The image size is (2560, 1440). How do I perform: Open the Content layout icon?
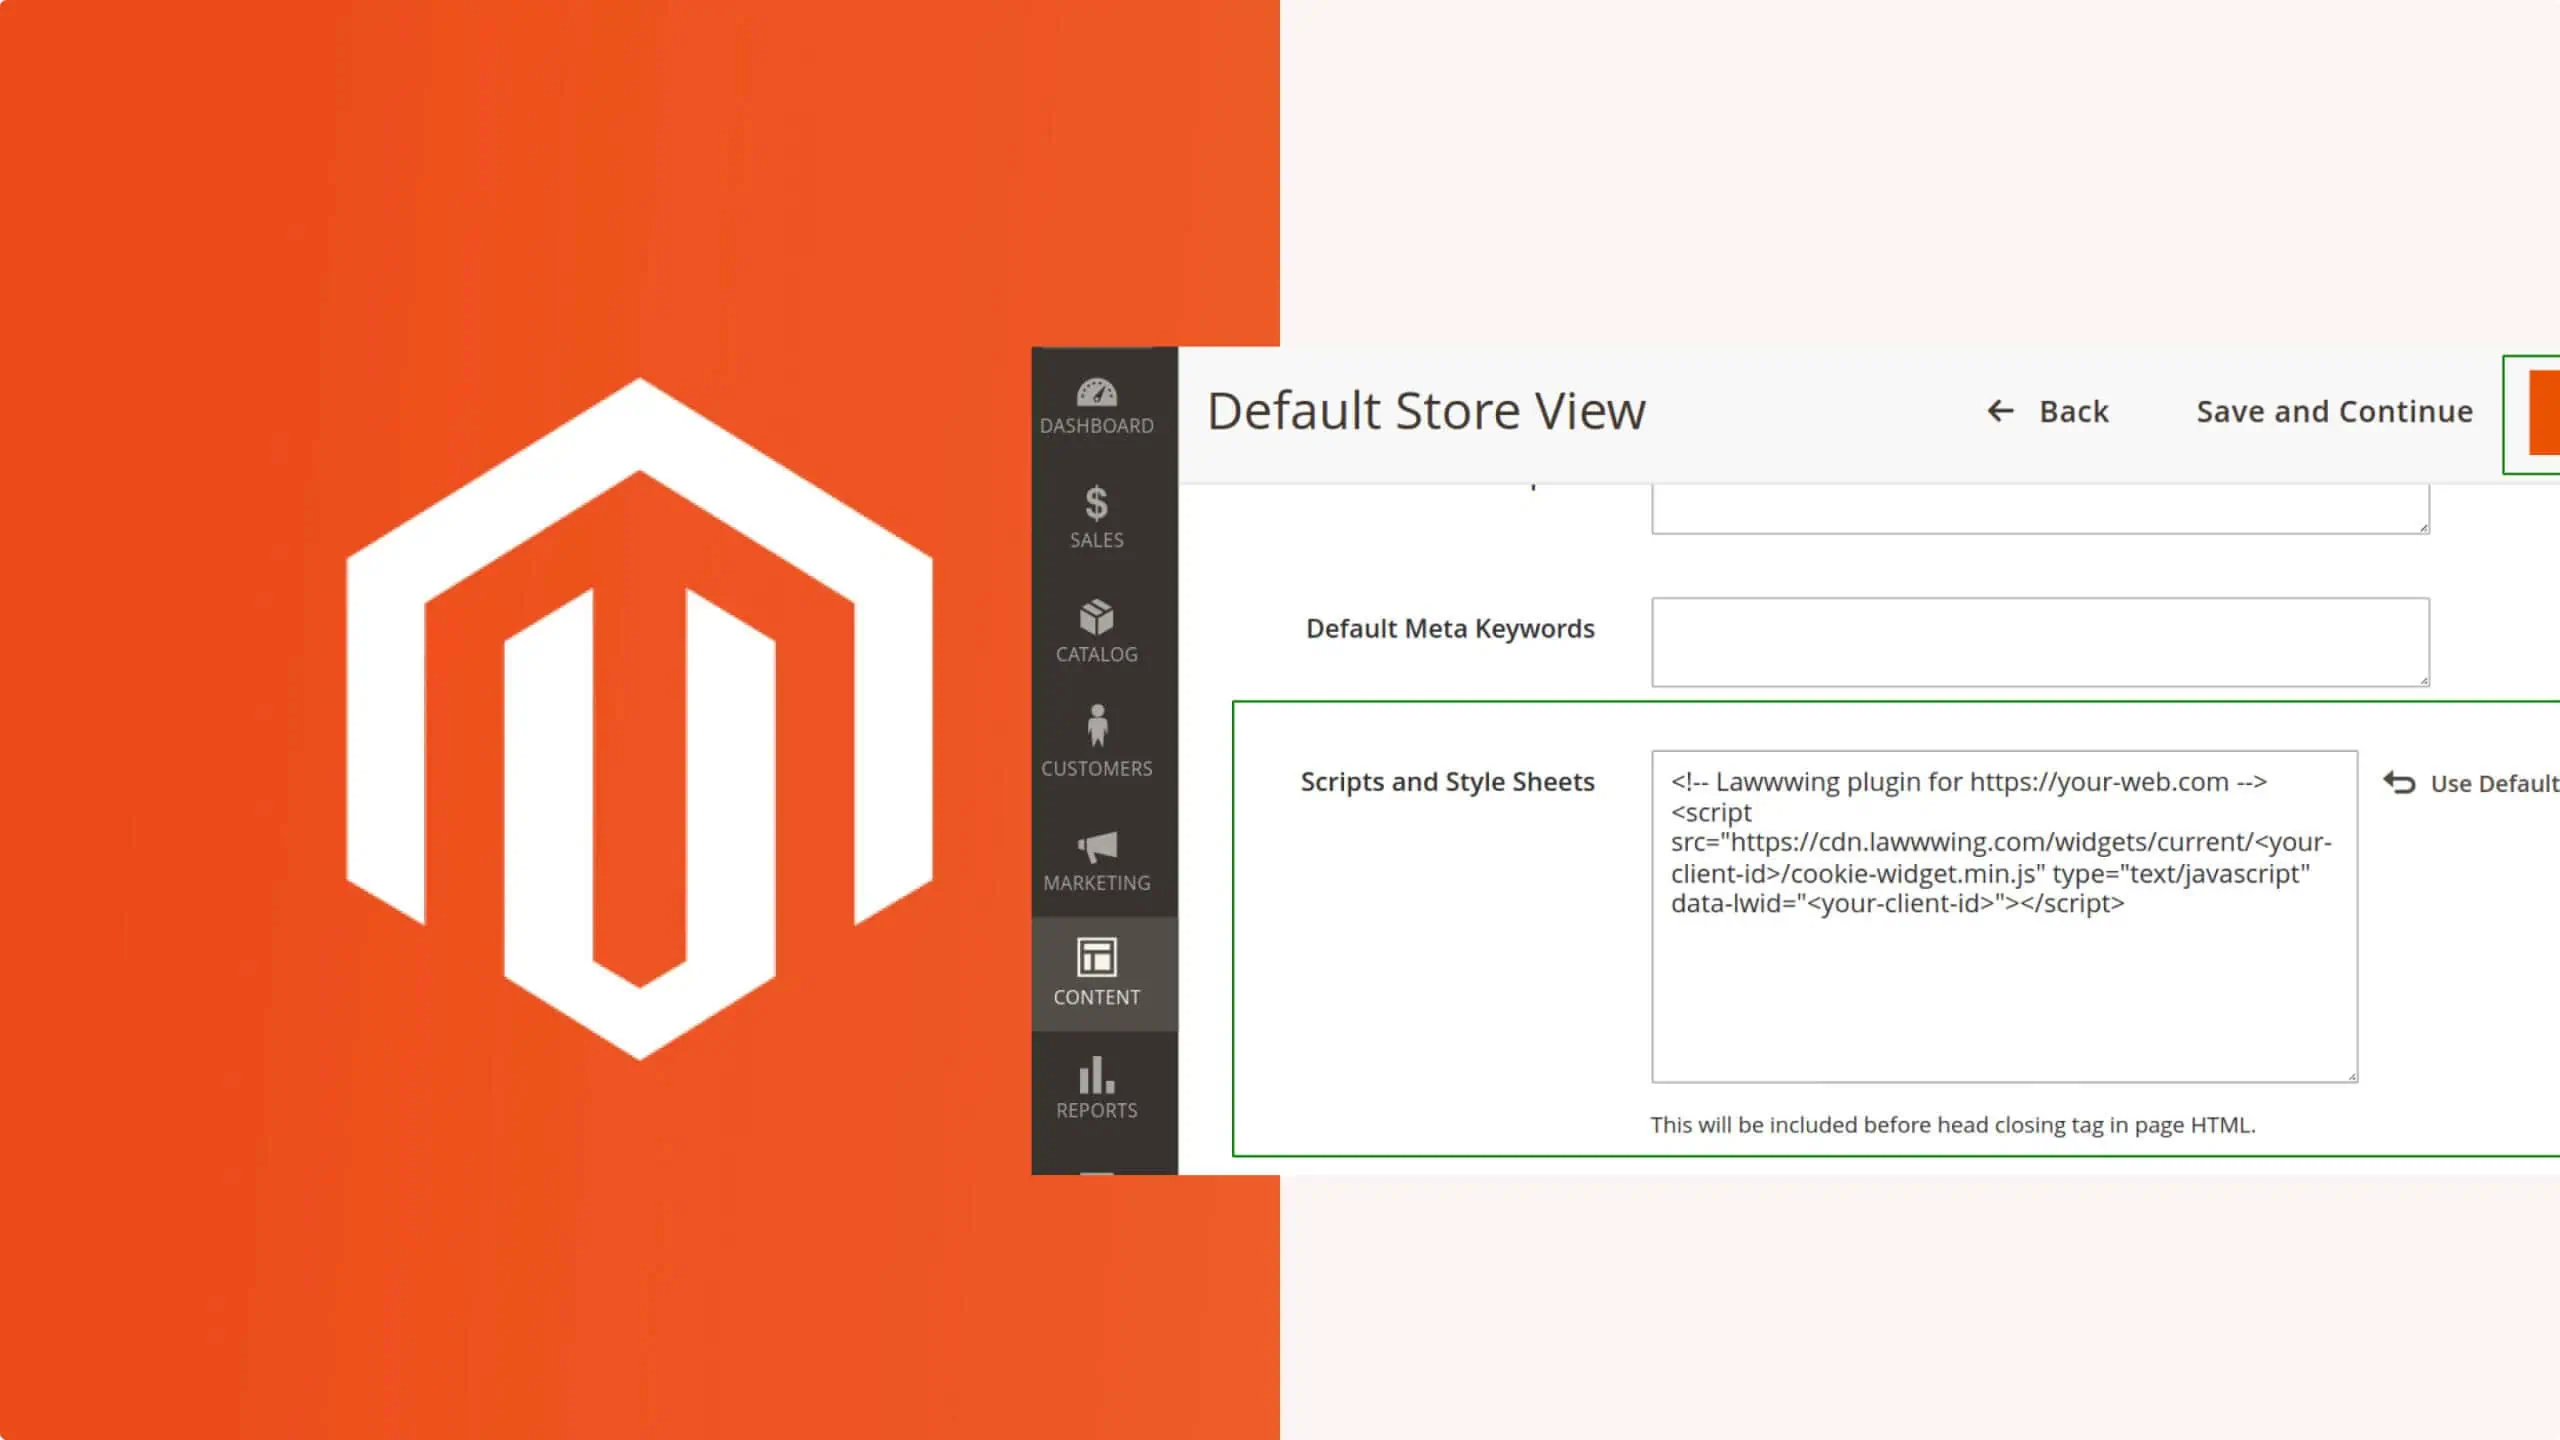click(x=1096, y=957)
